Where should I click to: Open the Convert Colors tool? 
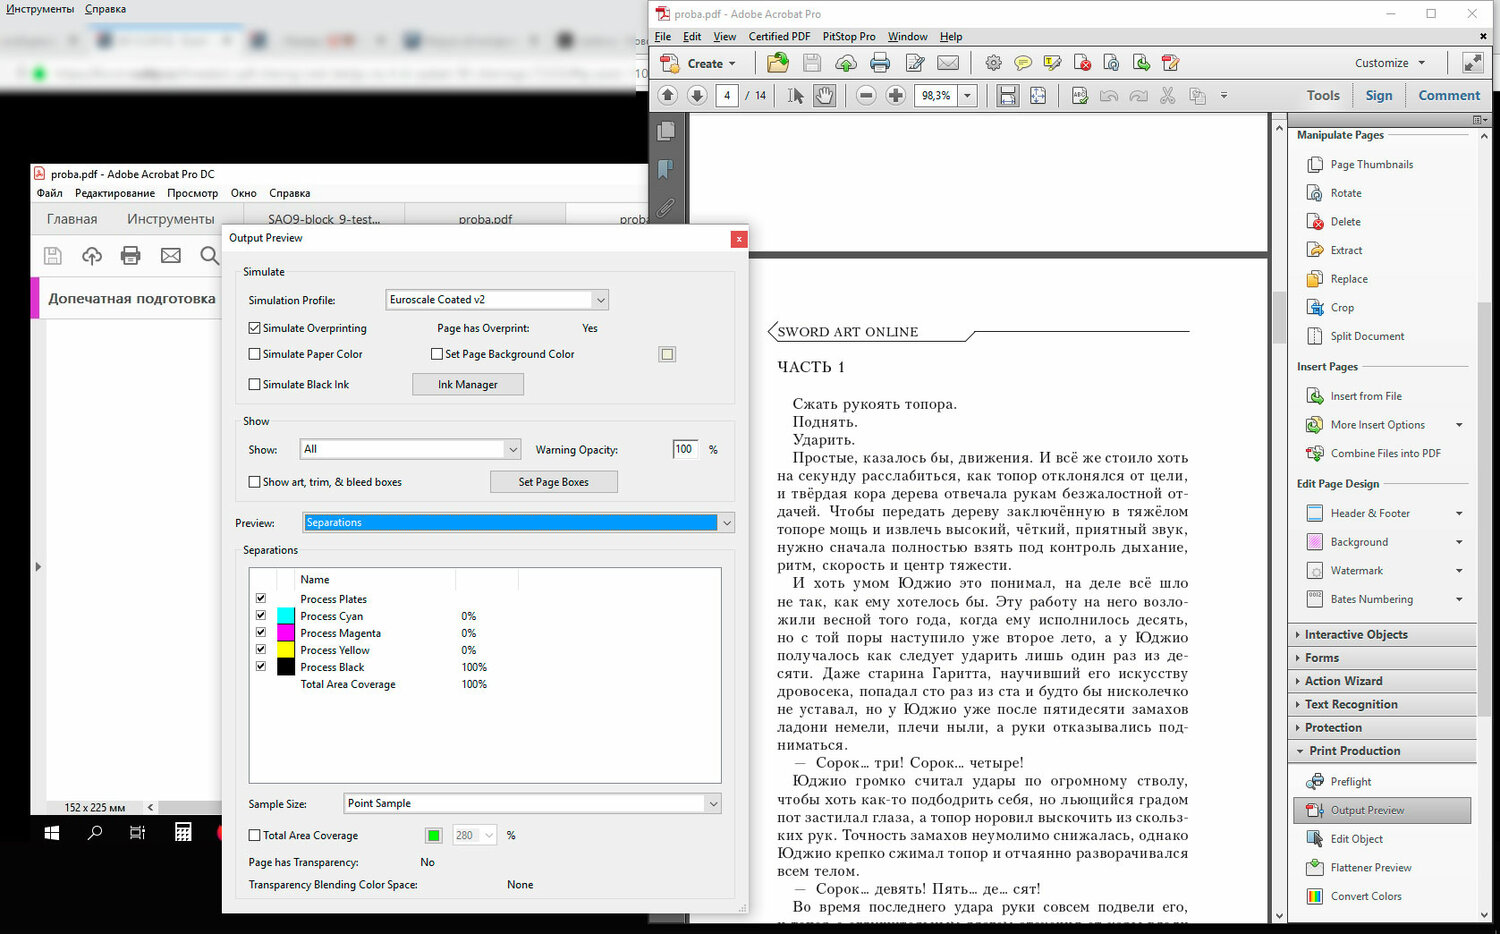coord(1365,896)
